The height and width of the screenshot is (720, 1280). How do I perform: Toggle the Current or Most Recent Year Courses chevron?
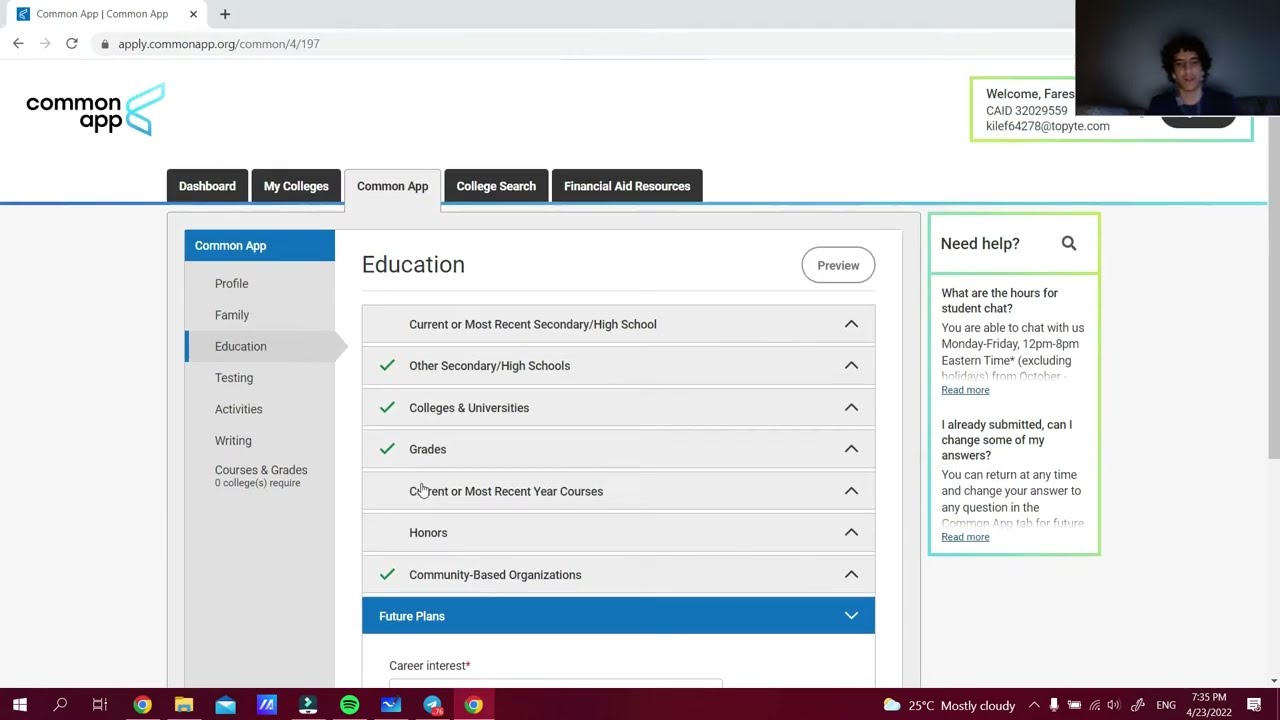click(x=851, y=491)
